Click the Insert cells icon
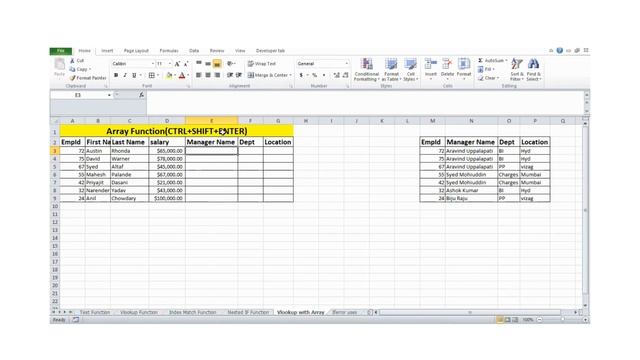 pyautogui.click(x=431, y=64)
